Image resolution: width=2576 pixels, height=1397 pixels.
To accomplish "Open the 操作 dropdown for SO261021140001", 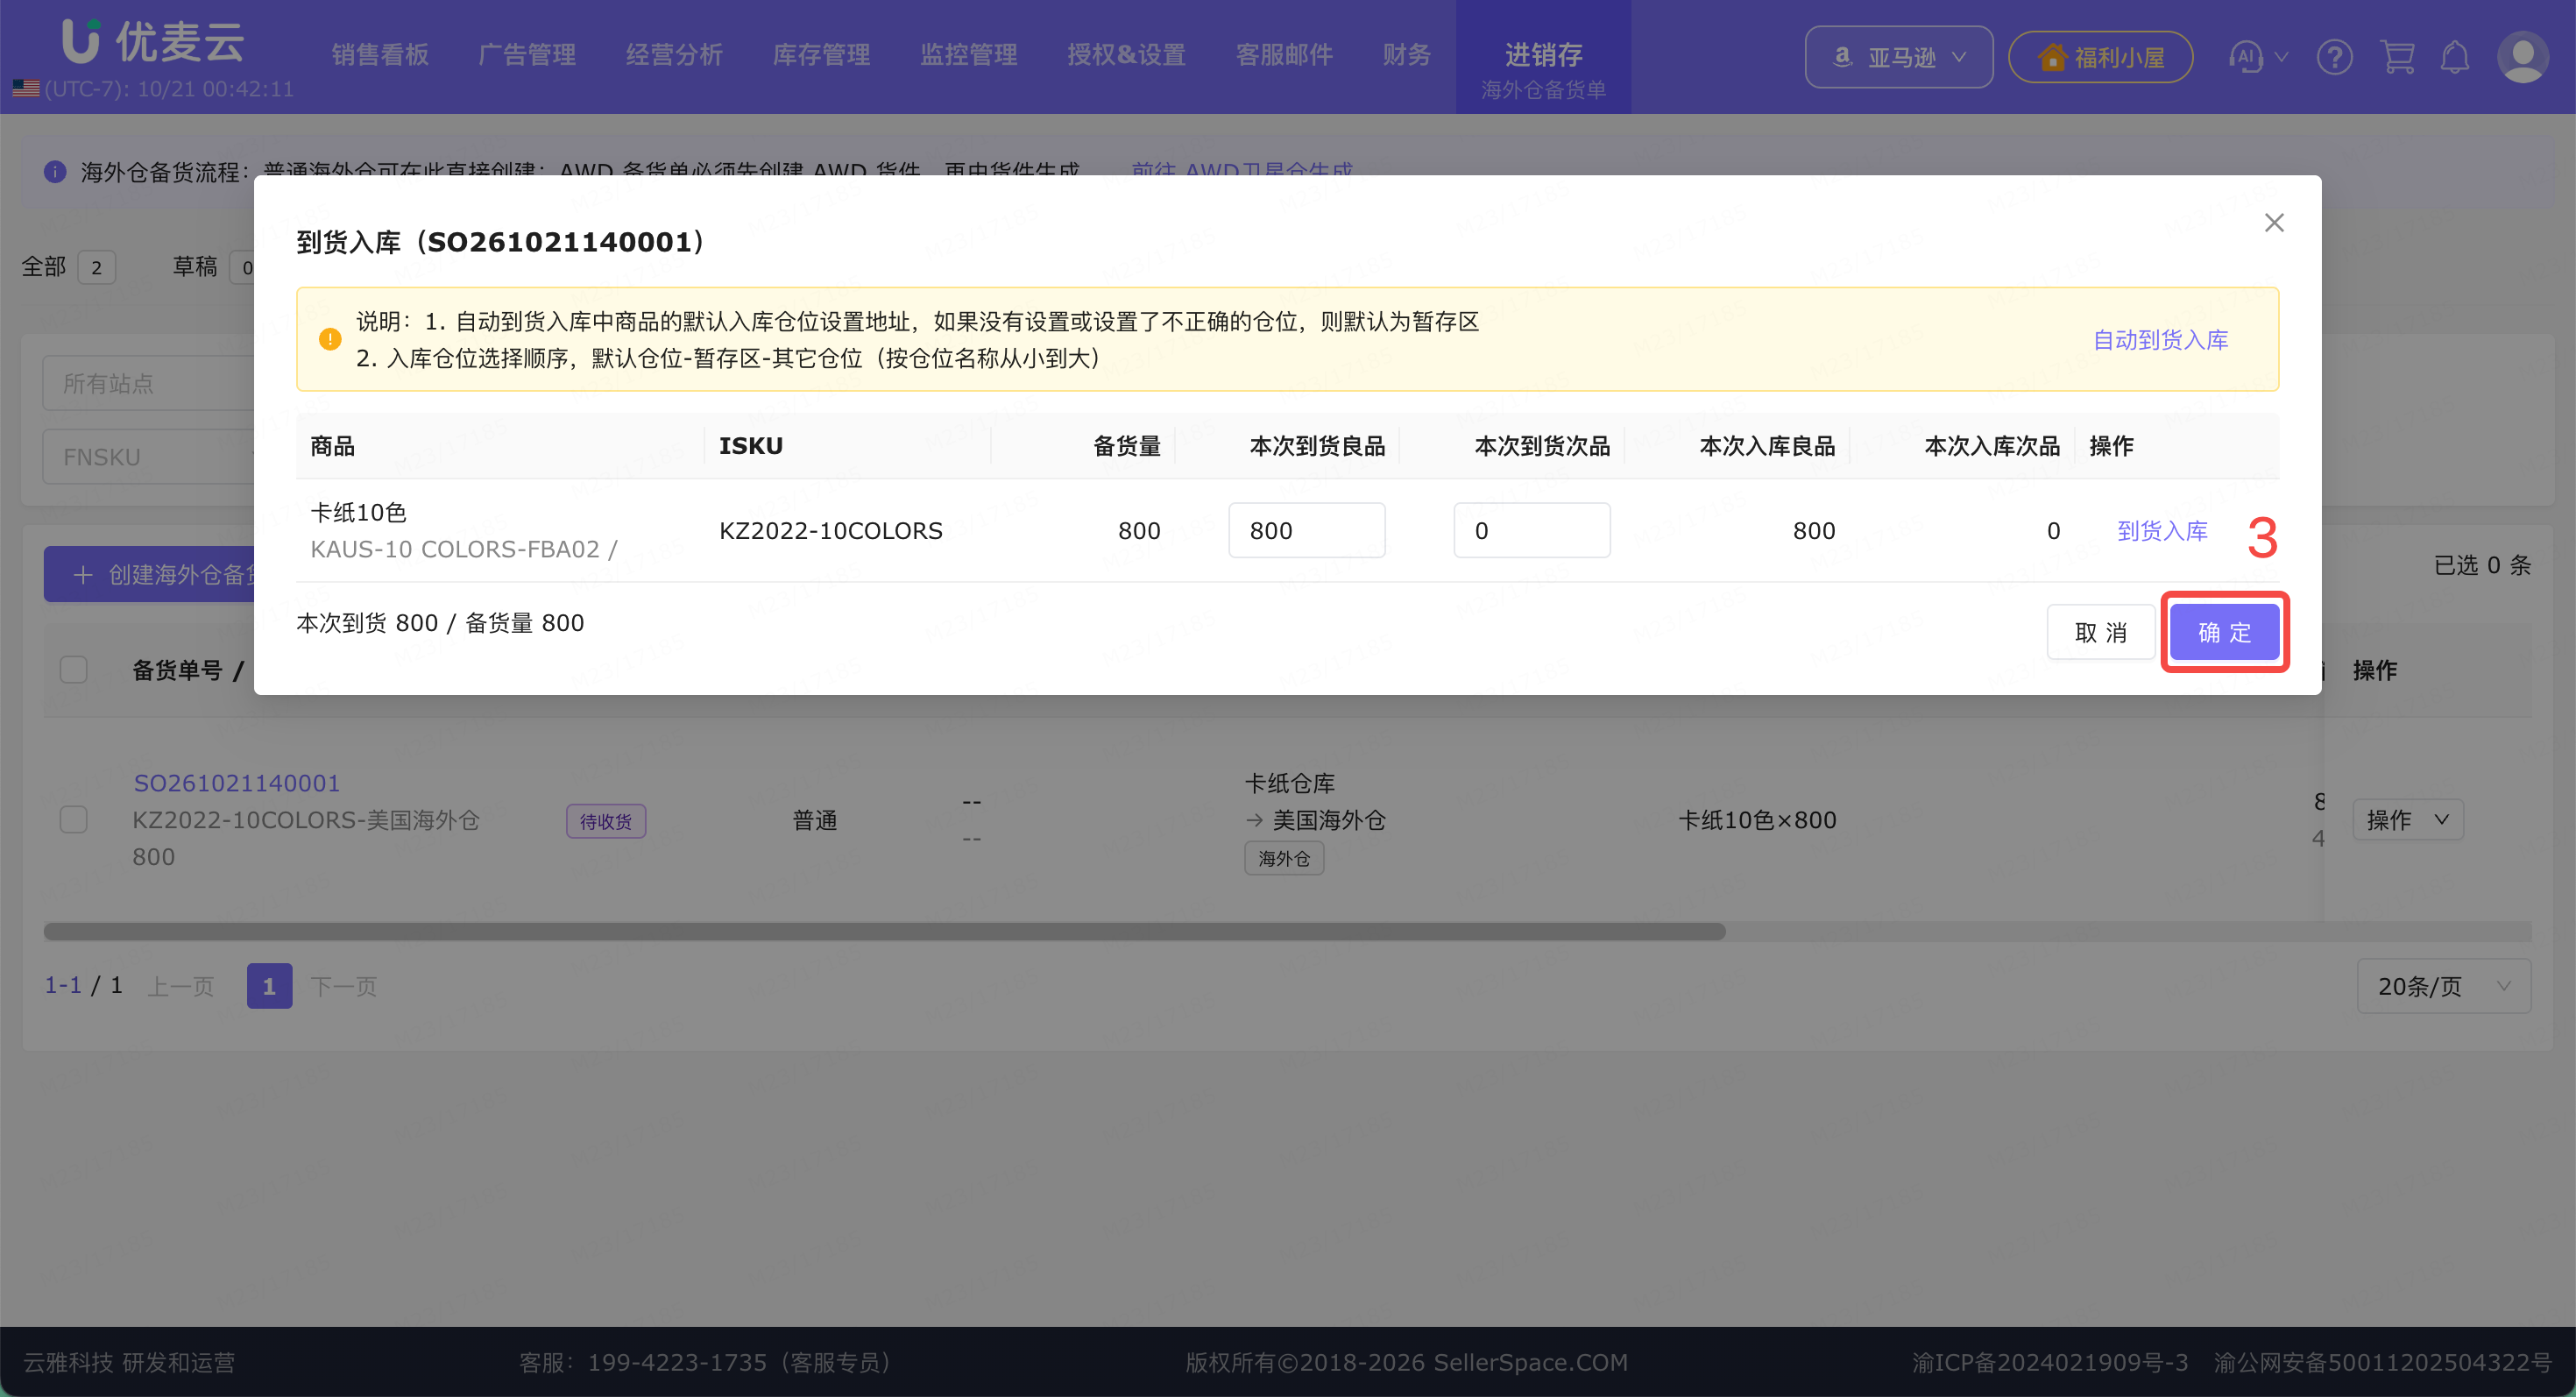I will pos(2407,820).
